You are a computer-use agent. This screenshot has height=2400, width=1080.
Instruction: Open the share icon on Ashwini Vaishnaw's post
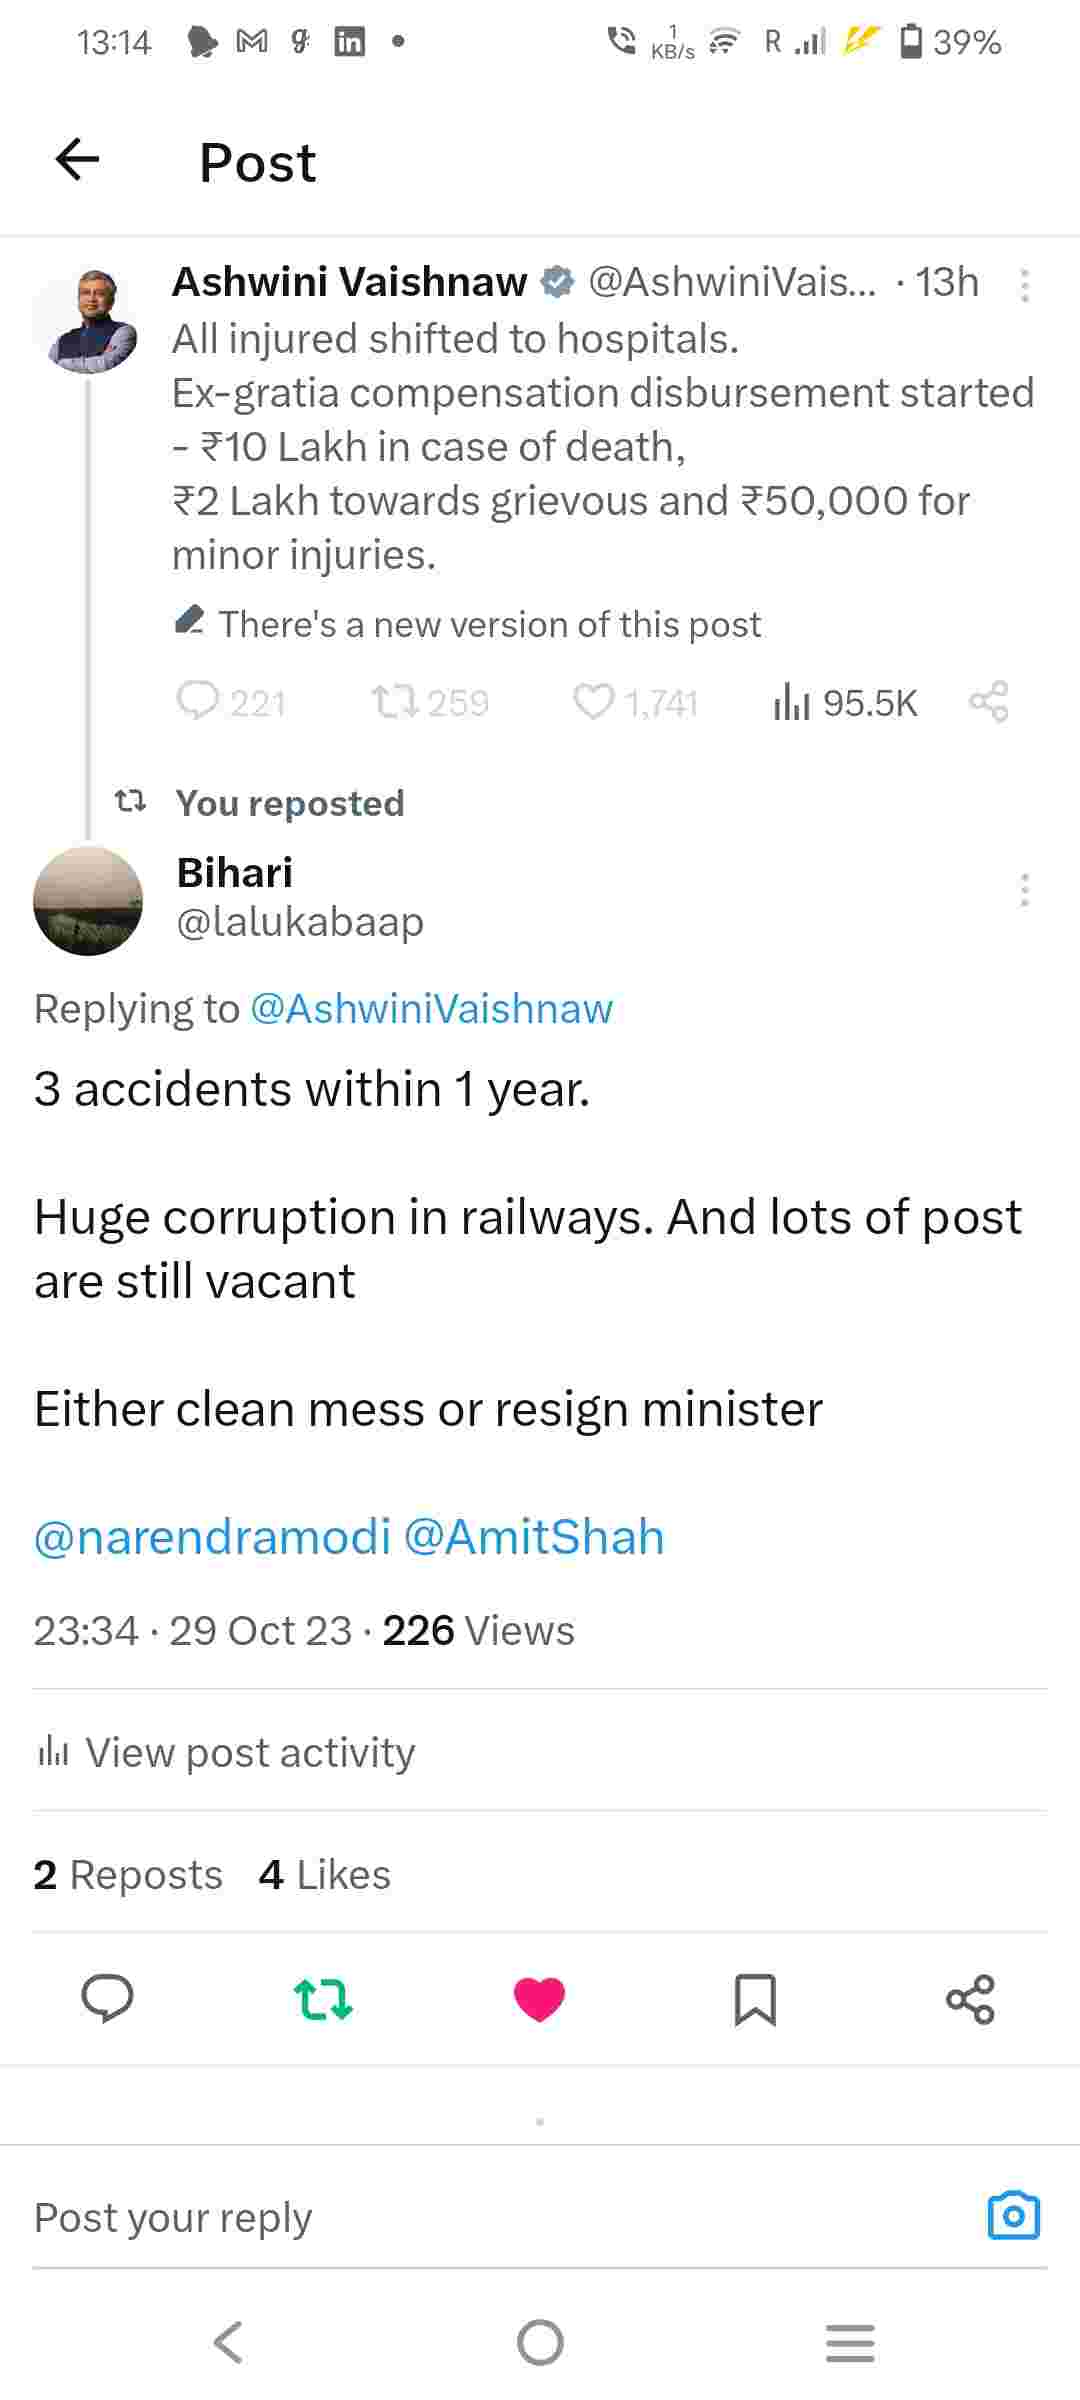(991, 702)
